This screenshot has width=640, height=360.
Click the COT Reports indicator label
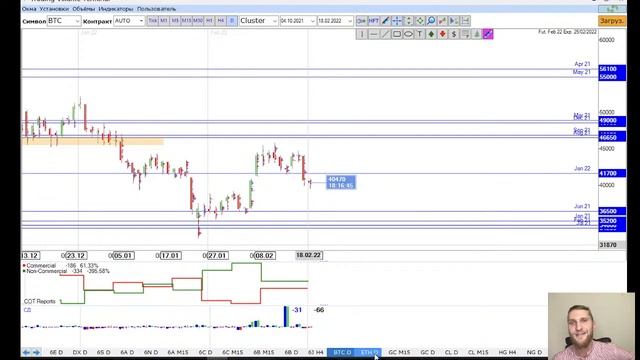coord(40,301)
